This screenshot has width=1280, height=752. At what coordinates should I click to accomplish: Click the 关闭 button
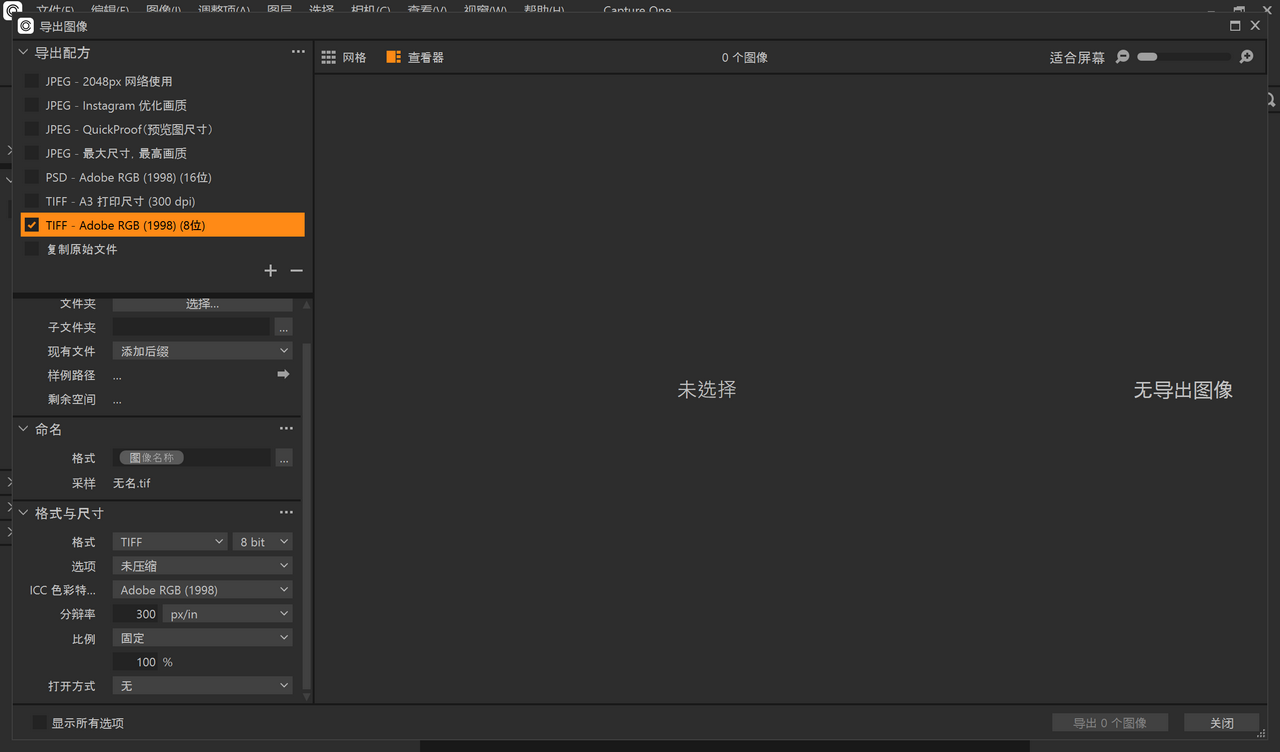click(x=1221, y=722)
